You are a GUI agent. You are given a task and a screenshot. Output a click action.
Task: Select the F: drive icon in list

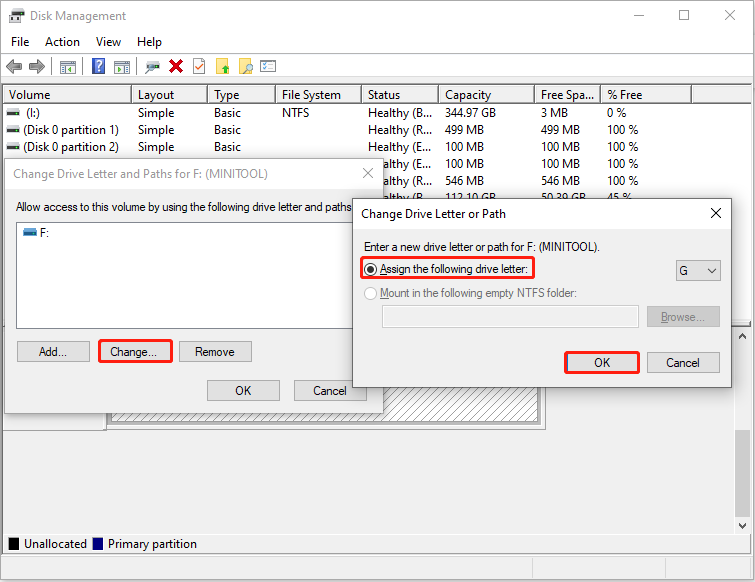point(30,233)
